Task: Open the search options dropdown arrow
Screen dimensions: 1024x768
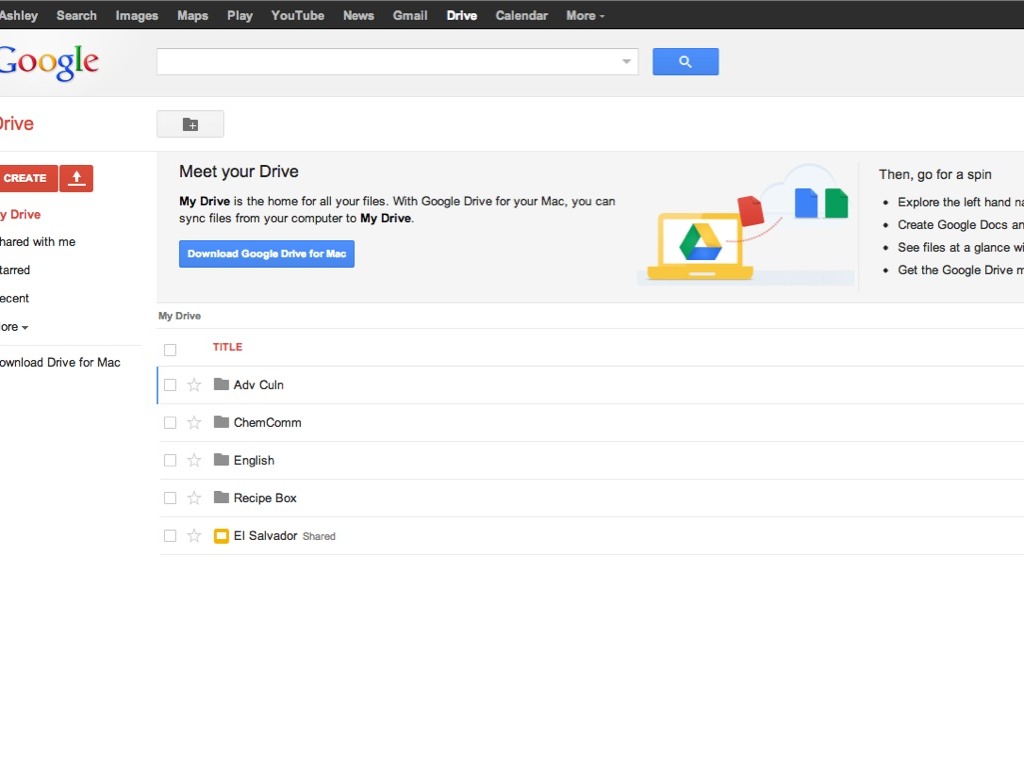Action: (627, 62)
